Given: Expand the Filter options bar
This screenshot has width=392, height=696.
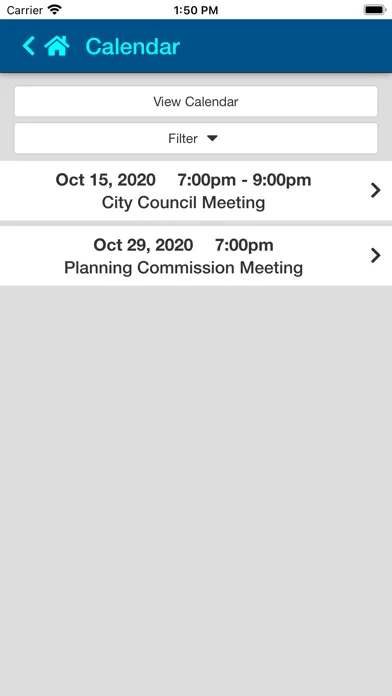Looking at the screenshot, I should tap(196, 138).
